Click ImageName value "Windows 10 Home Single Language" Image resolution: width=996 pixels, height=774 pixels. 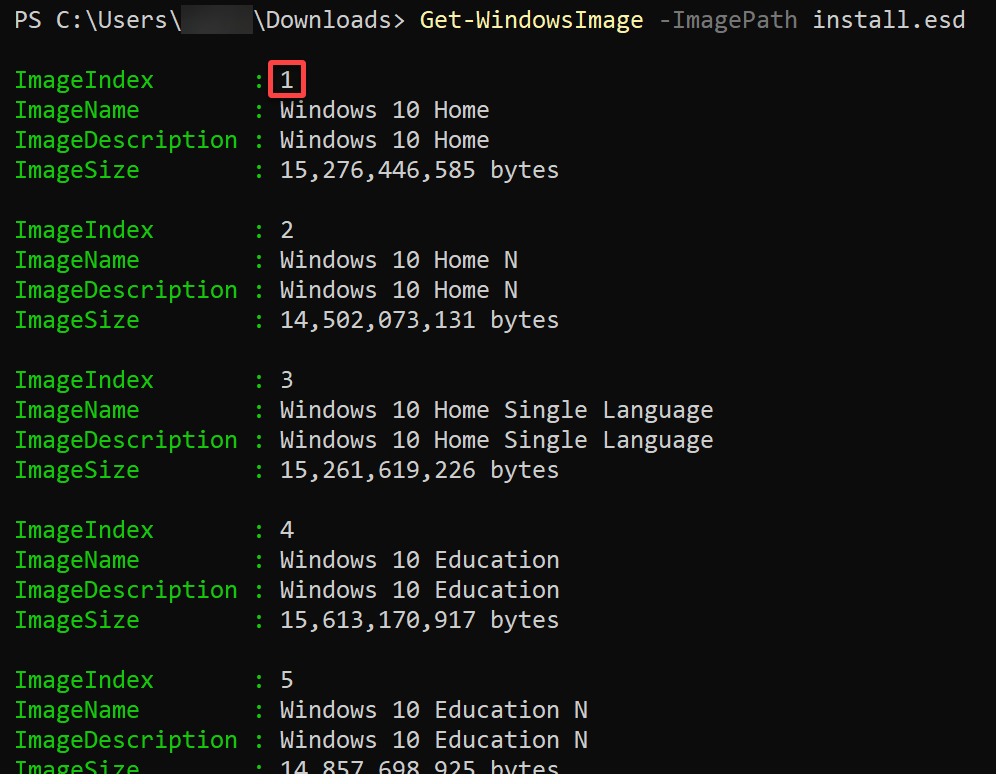[497, 410]
